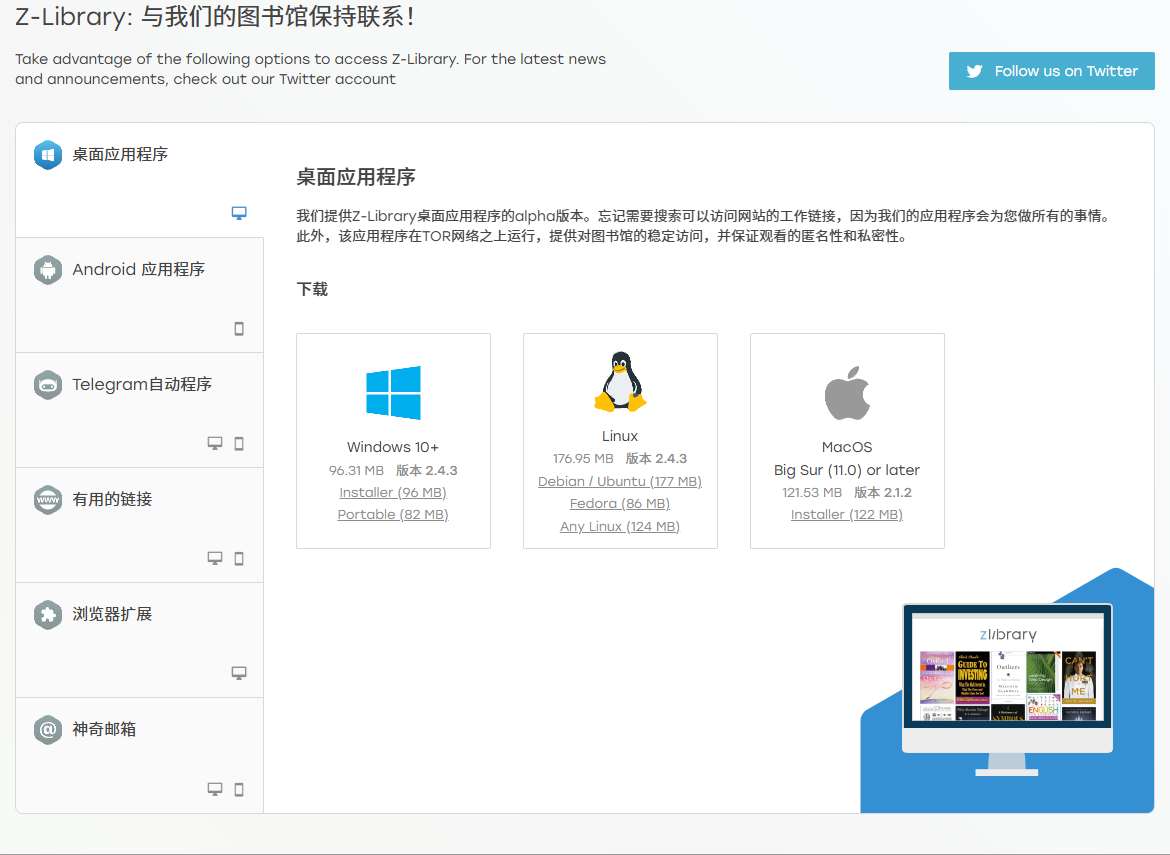
Task: Click the Apple logo in MacOS card
Action: (x=847, y=393)
